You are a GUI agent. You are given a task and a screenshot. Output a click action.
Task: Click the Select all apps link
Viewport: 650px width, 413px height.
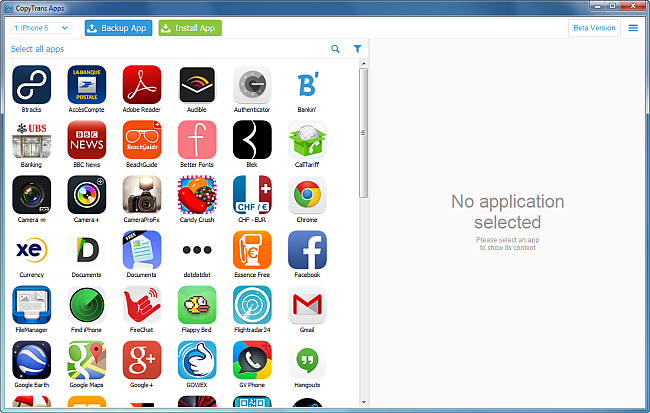click(x=37, y=49)
